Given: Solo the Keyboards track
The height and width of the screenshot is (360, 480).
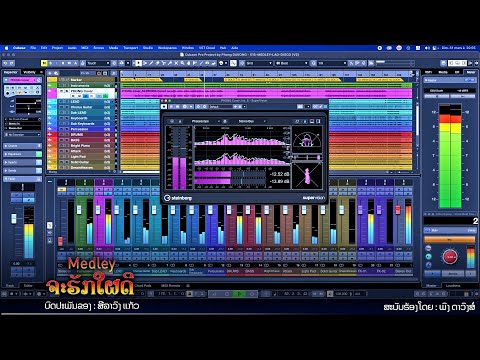Looking at the screenshot, I should coord(66,118).
